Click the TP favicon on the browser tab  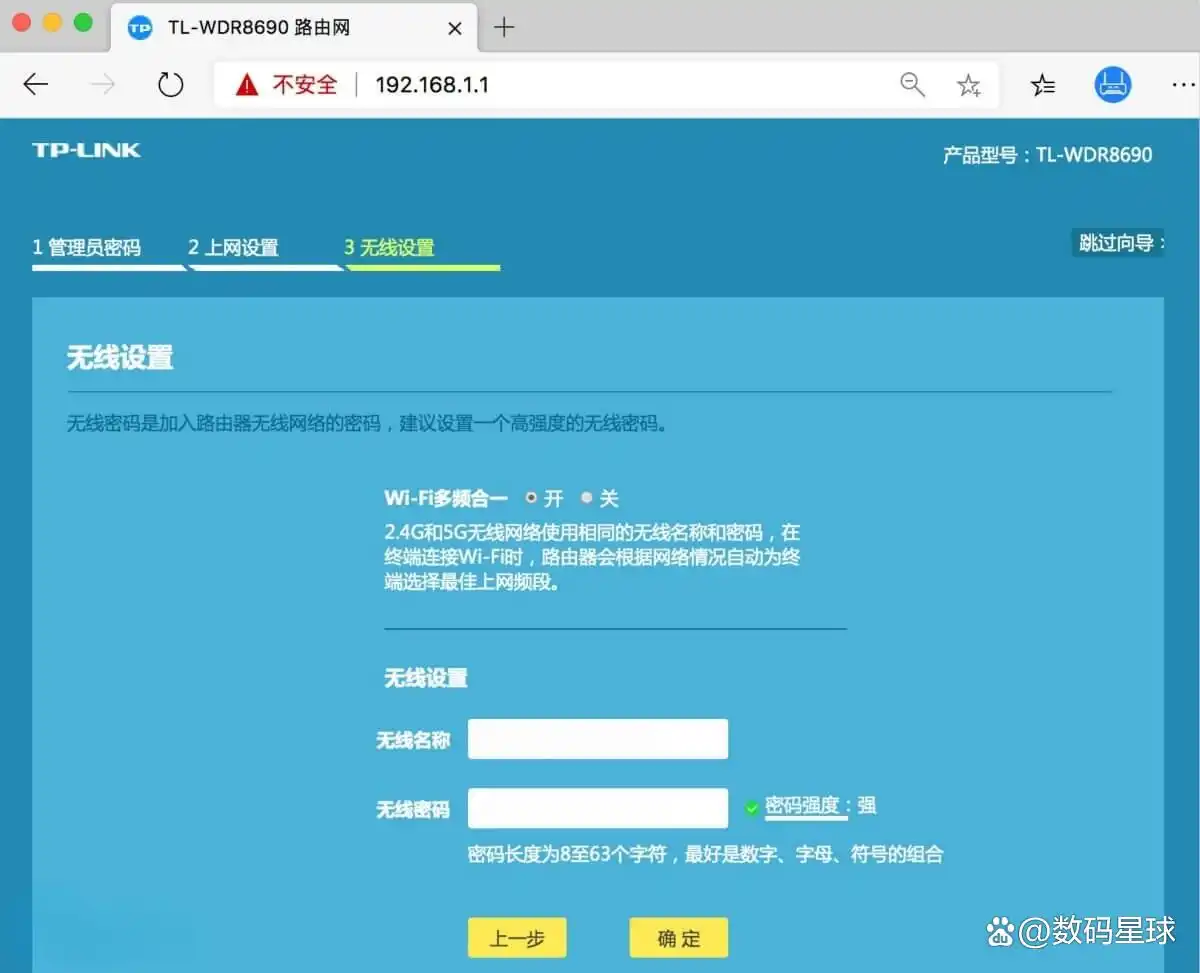point(141,27)
